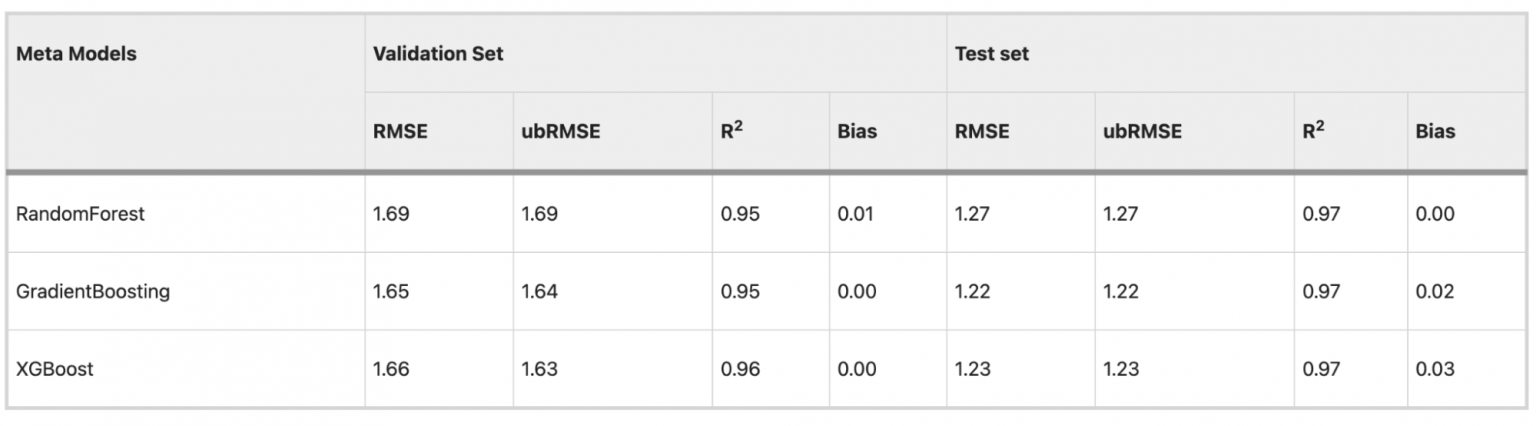Viewport: 1536px width, 426px height.
Task: Click XGBoost test ubRMSE value 1.23
Action: [1121, 369]
